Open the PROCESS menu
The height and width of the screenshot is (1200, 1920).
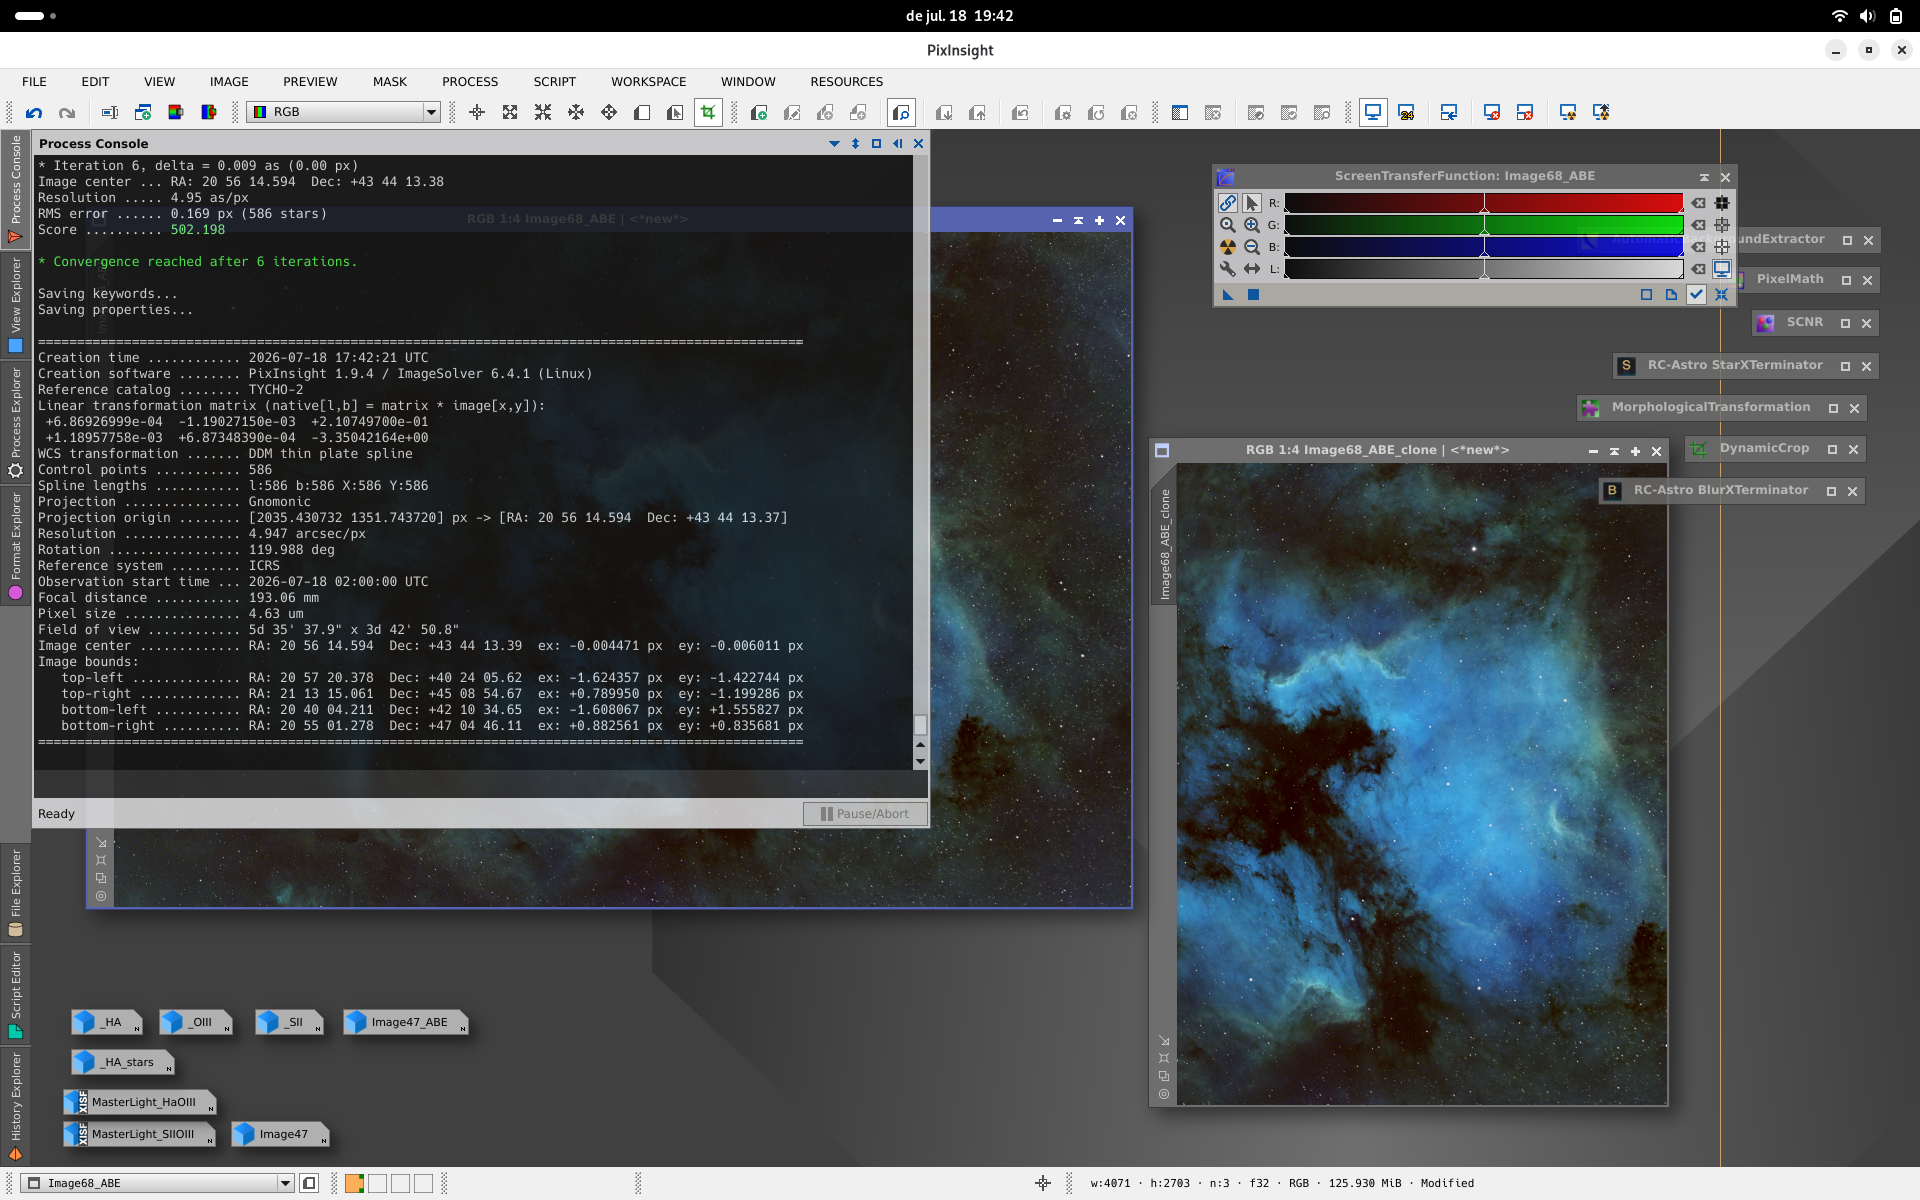[470, 82]
